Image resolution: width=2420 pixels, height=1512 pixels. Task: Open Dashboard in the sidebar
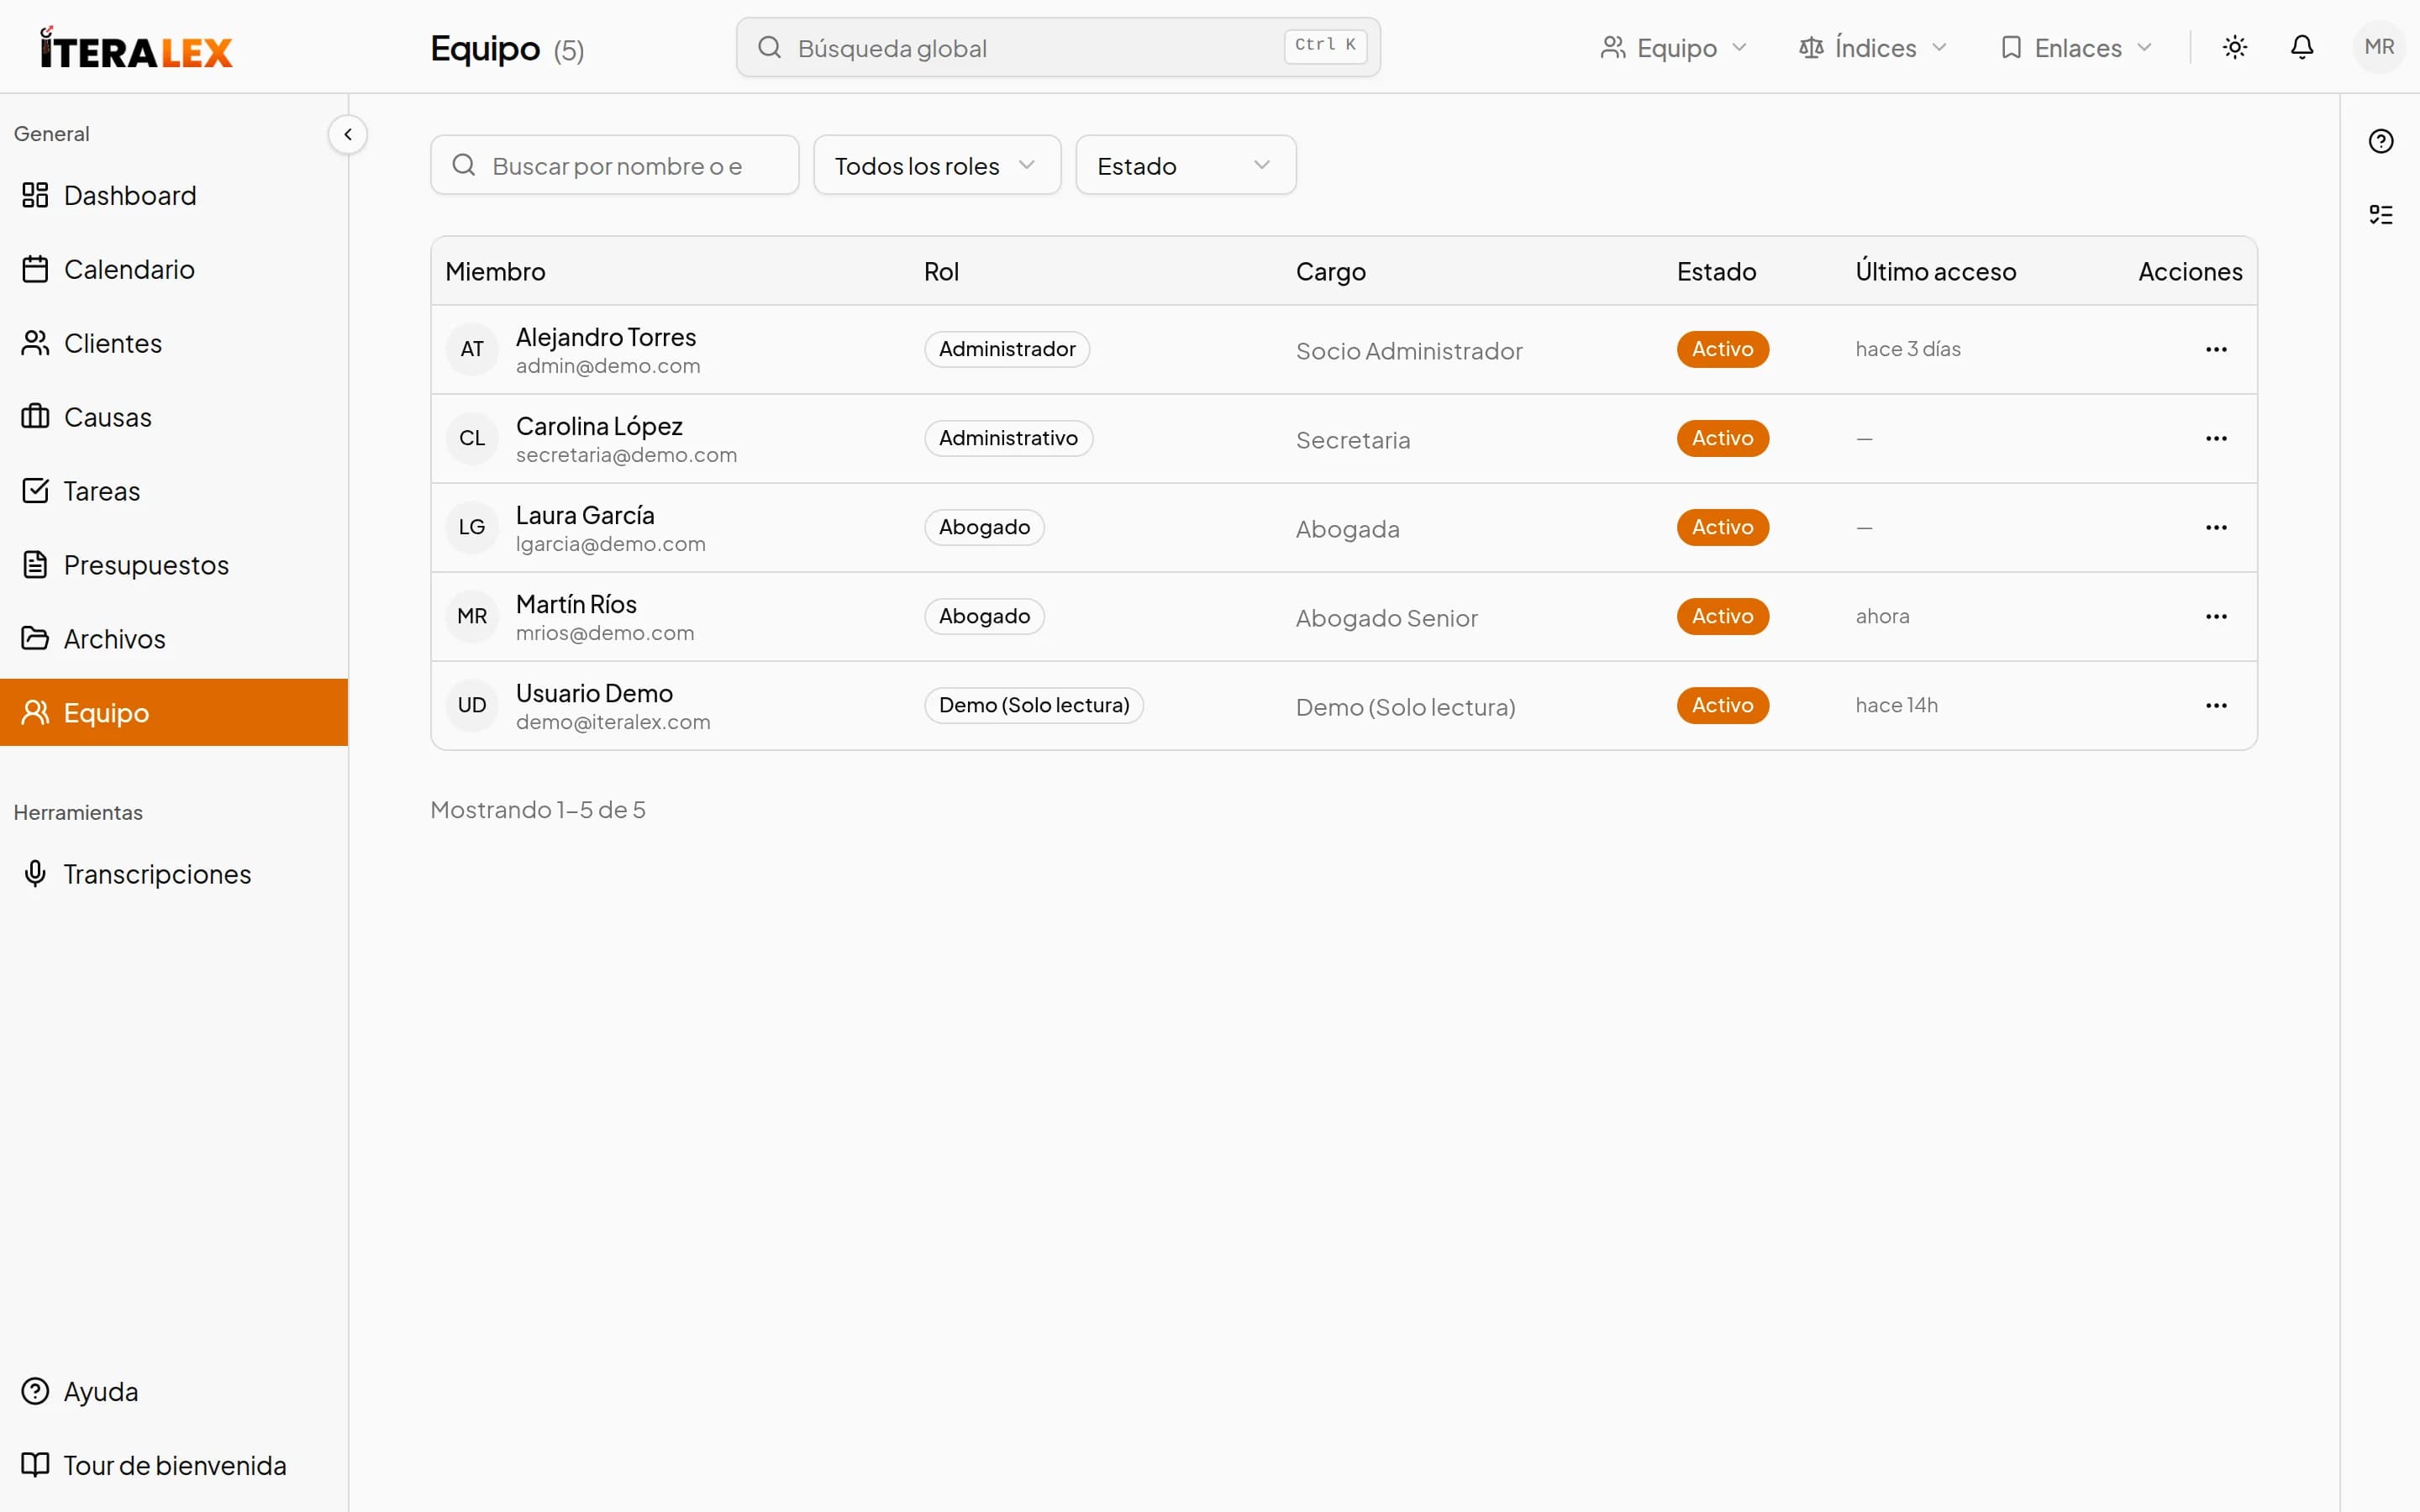[x=174, y=195]
